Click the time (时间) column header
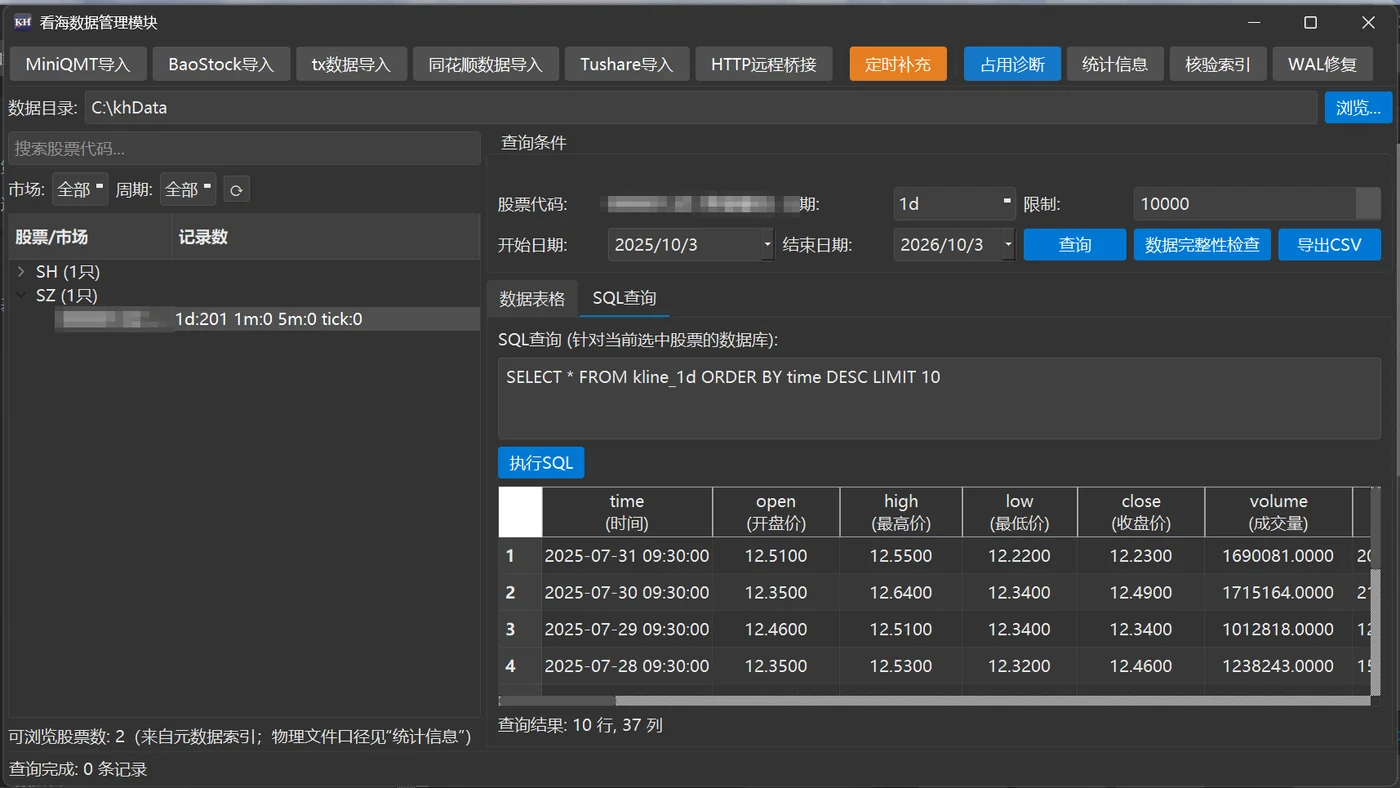Viewport: 1400px width, 788px height. tap(627, 512)
